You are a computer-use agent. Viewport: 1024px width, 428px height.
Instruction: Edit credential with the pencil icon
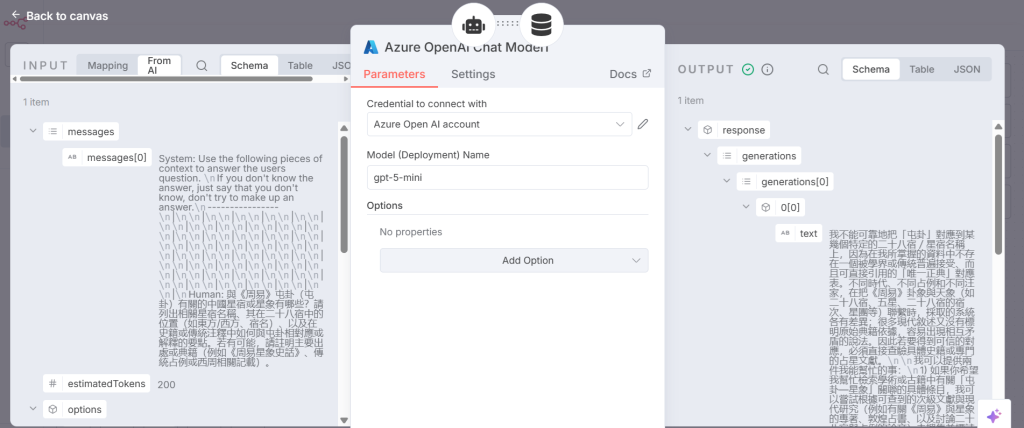pos(643,124)
